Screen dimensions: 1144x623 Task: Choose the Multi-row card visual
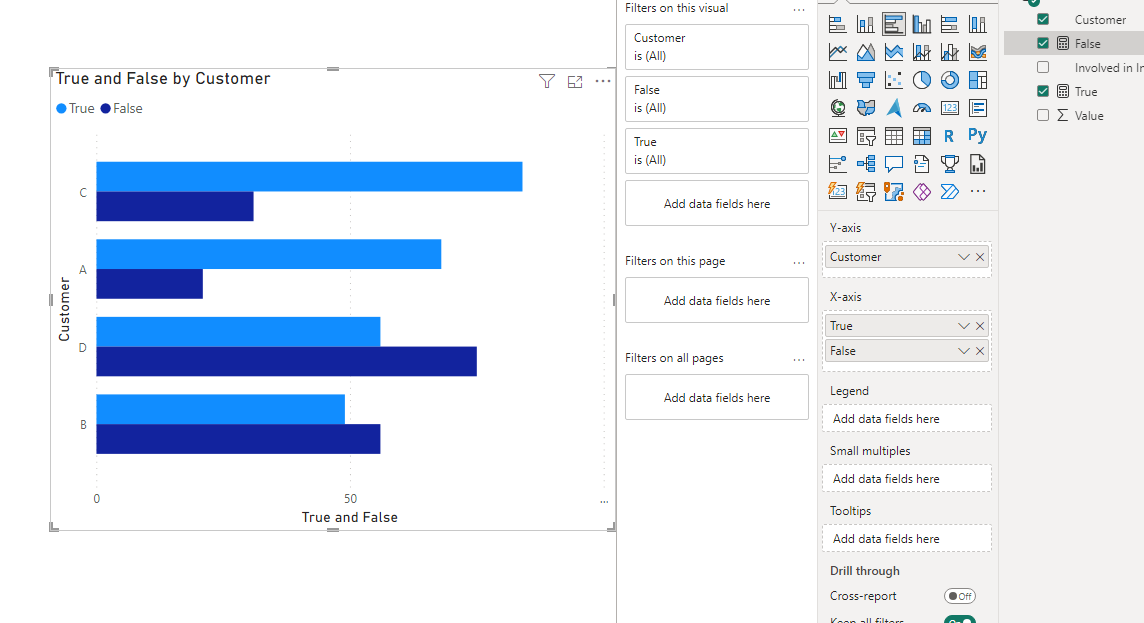(x=978, y=108)
